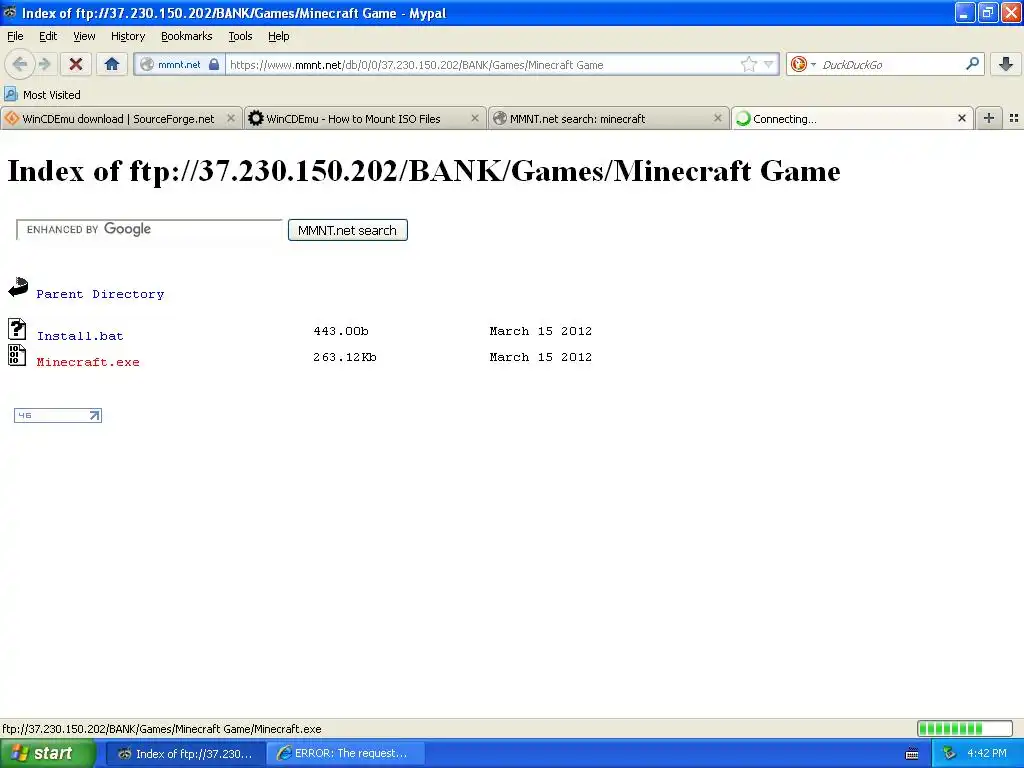Viewport: 1024px width, 768px height.
Task: Click the Index of ftp page heading
Action: [423, 171]
